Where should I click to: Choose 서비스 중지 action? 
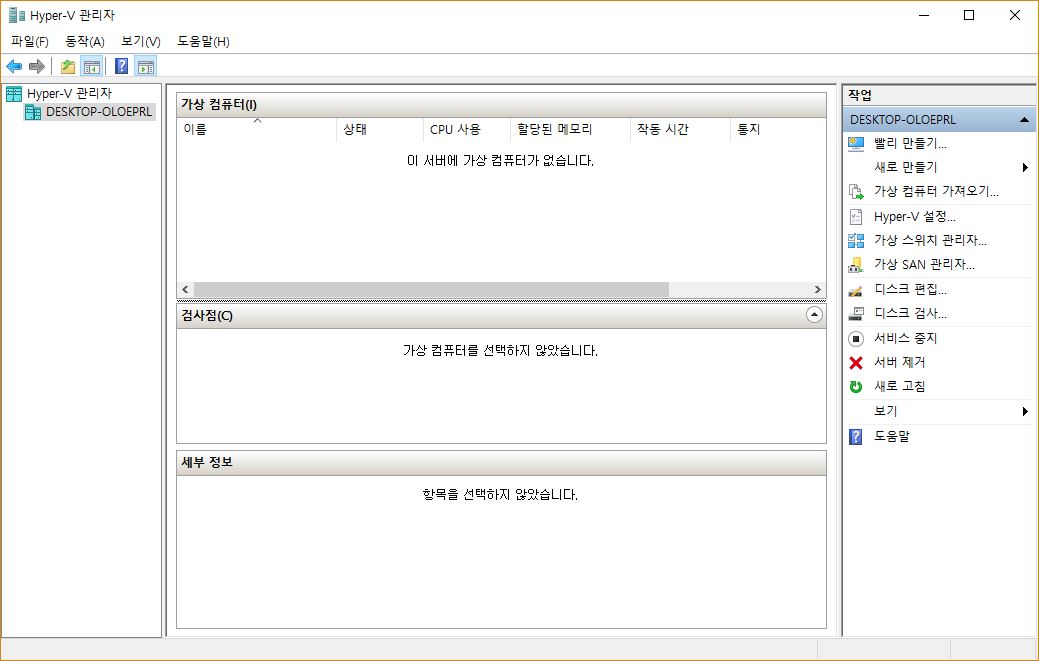pos(905,338)
